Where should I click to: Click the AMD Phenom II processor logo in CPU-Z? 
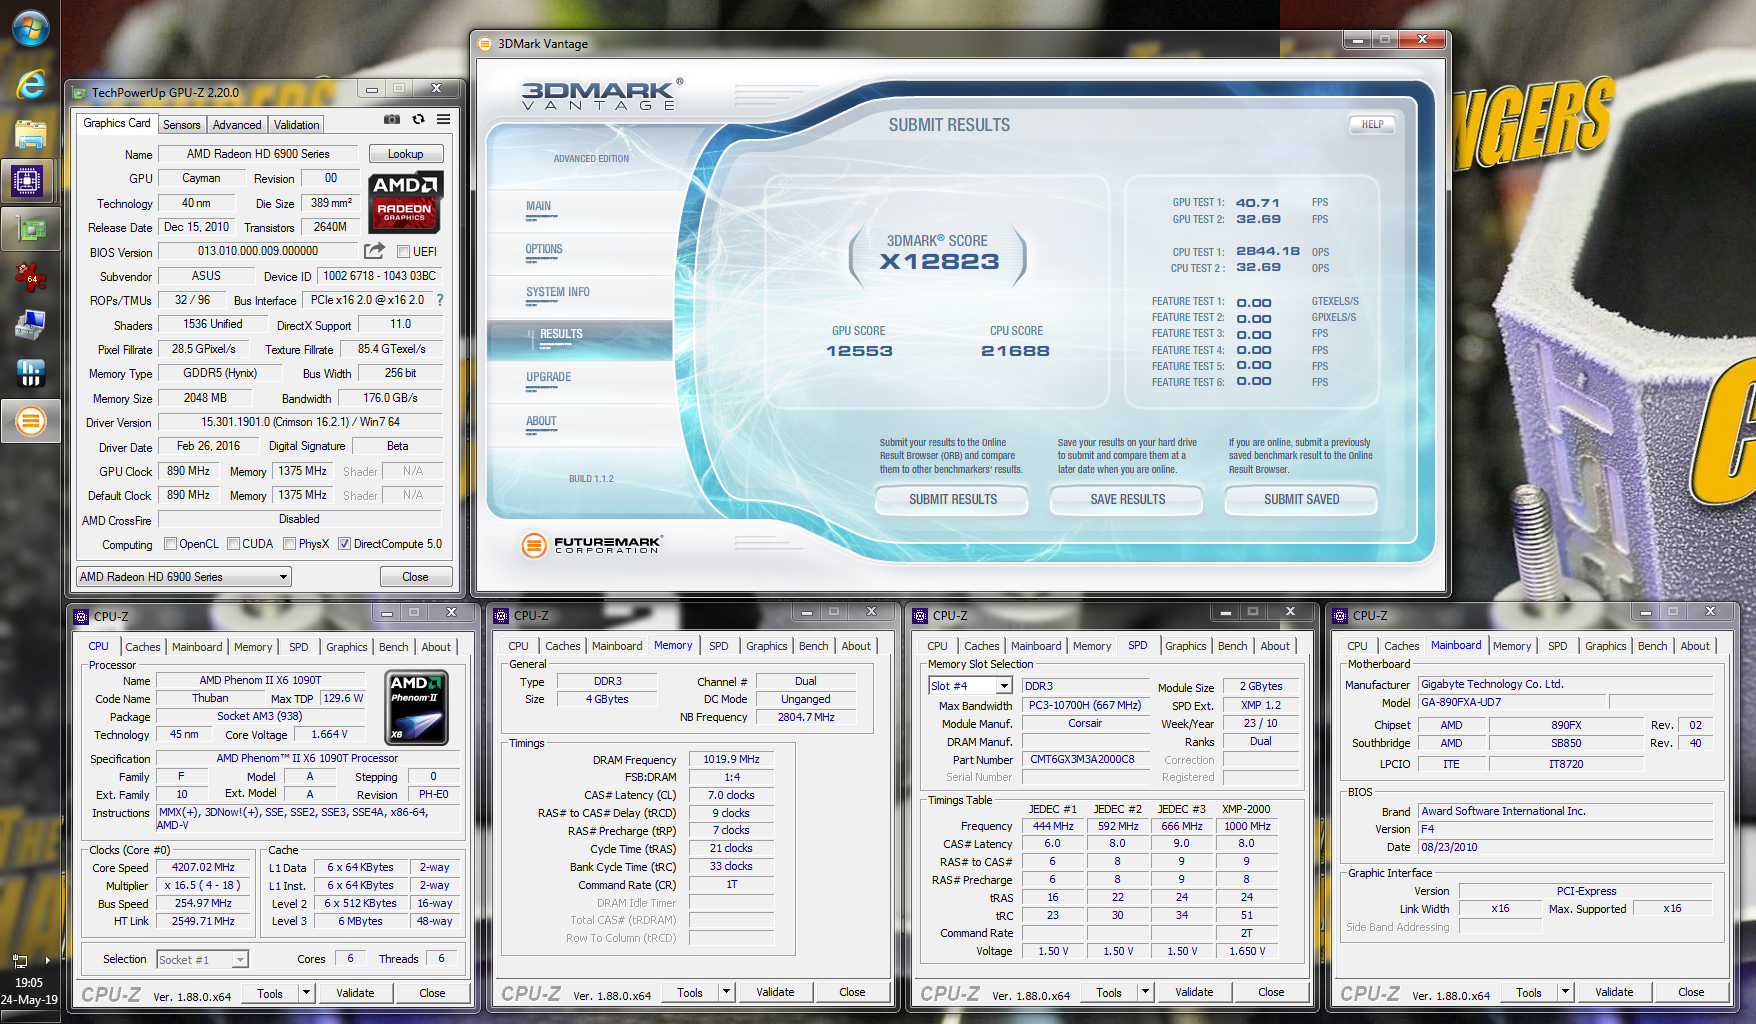click(416, 707)
